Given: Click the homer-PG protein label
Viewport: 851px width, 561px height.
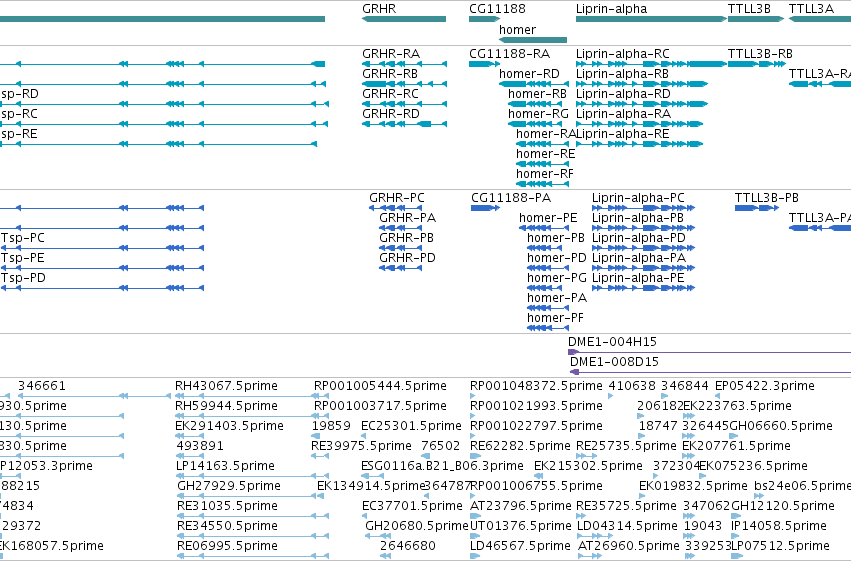Looking at the screenshot, I should coord(556,278).
